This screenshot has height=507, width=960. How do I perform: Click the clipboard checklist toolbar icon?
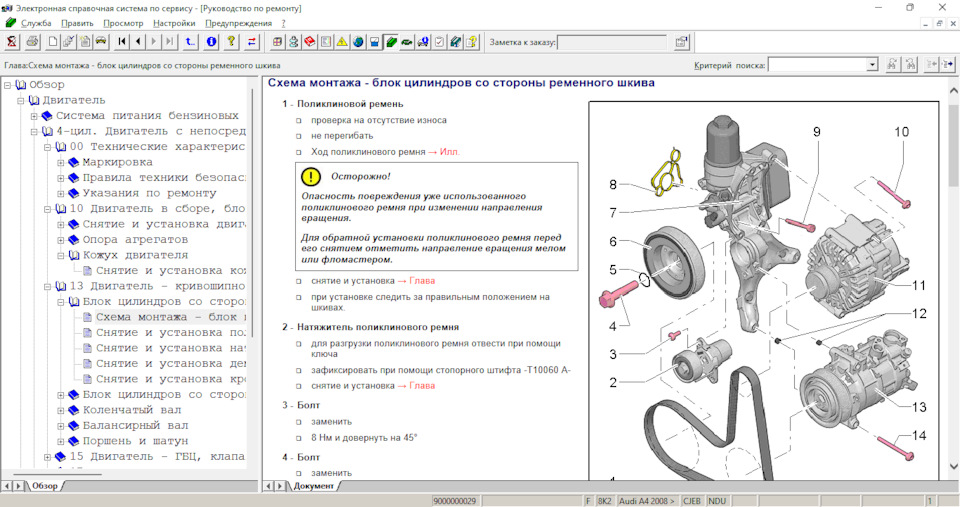click(439, 42)
